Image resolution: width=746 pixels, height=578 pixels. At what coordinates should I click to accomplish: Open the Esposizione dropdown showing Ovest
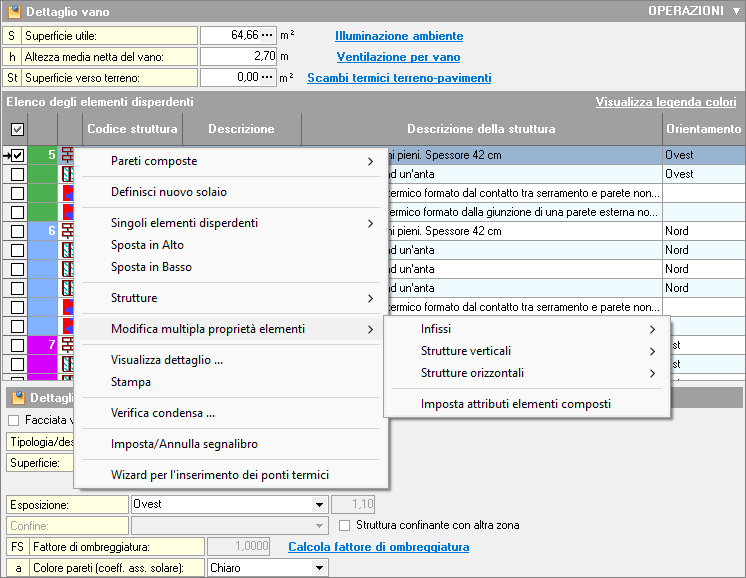319,505
